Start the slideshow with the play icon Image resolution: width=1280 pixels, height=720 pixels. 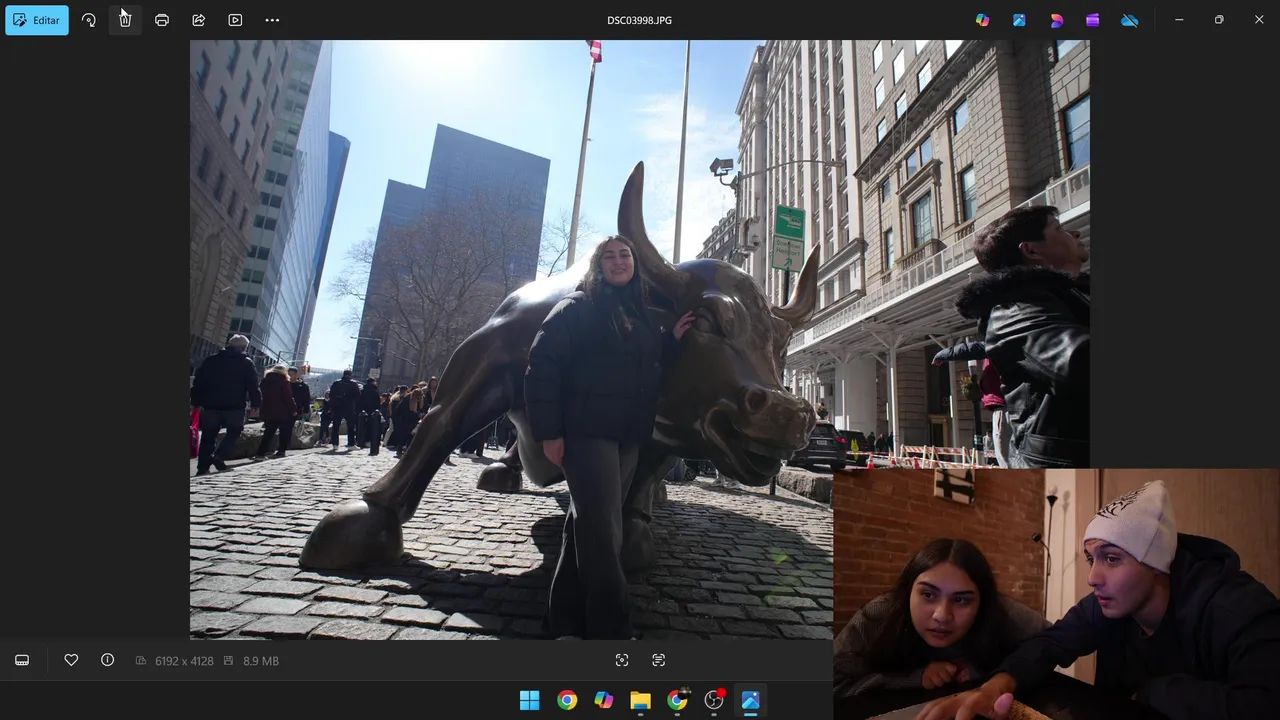coord(235,20)
